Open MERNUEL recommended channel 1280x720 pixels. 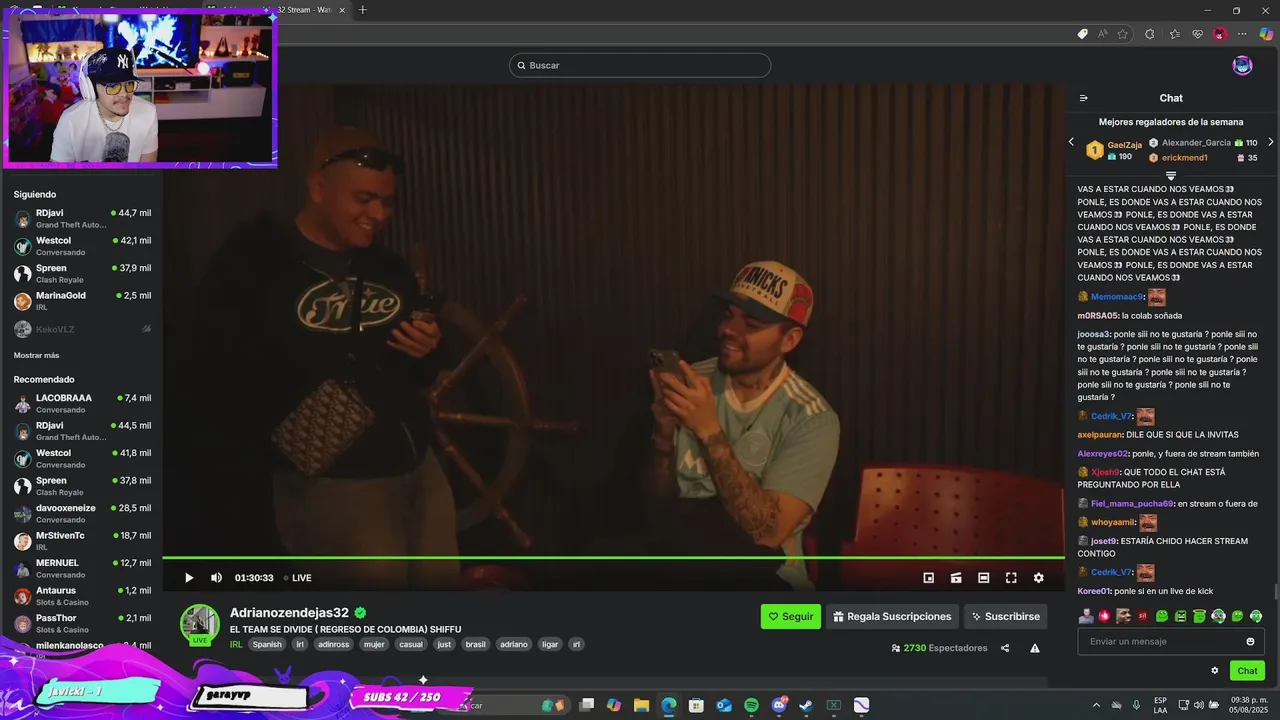(x=82, y=568)
